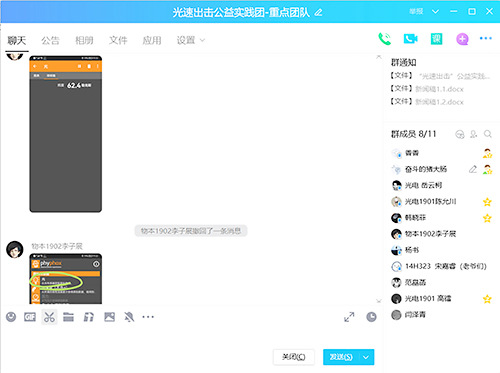Start a group voice call
The height and width of the screenshot is (373, 500).
pyautogui.click(x=385, y=39)
